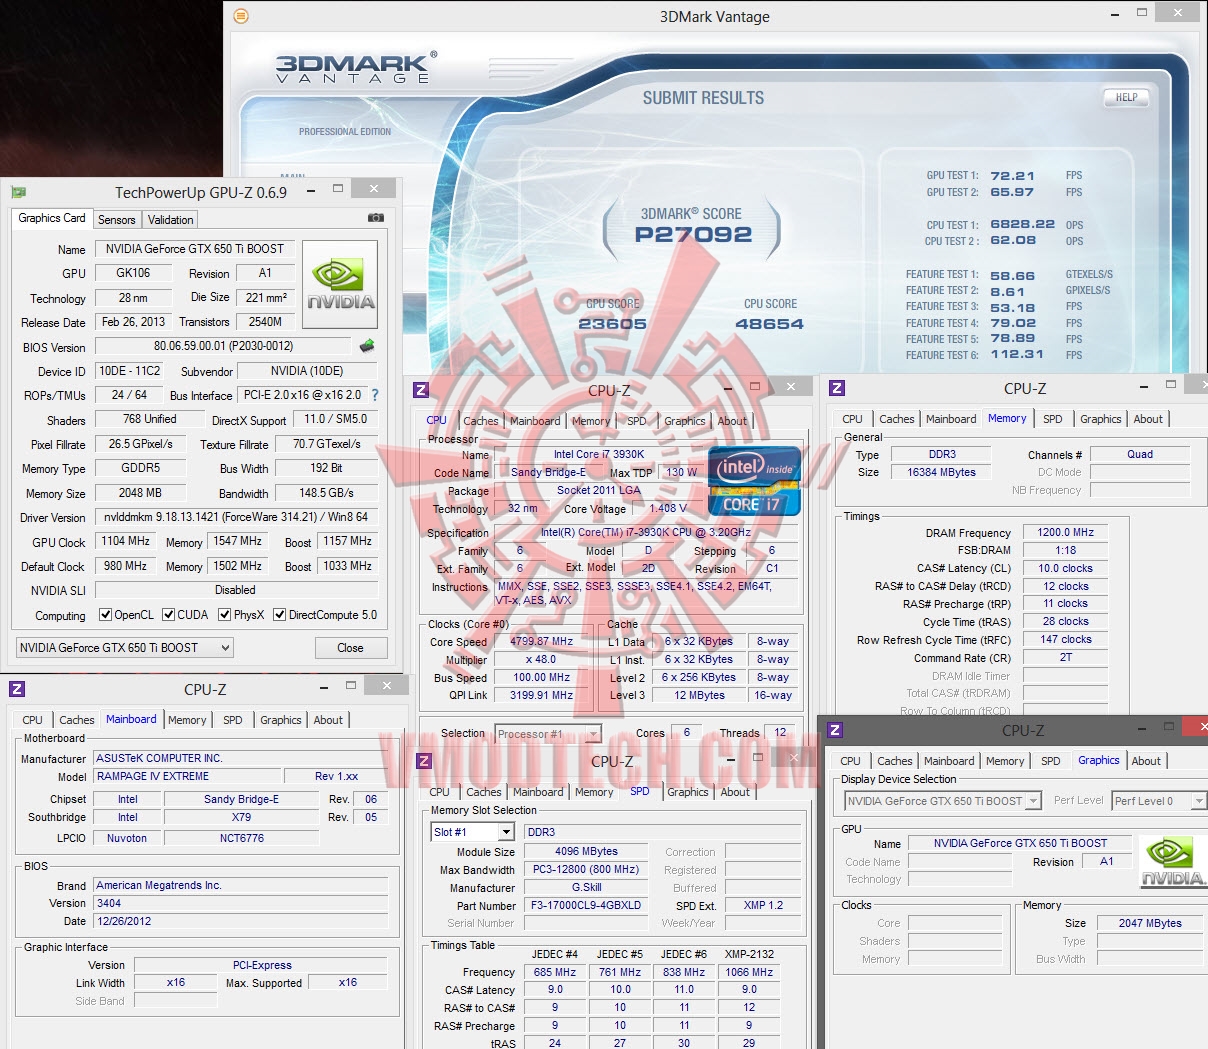The image size is (1208, 1049).
Task: Click the Driver Version field in GPU-Z
Action: click(x=236, y=517)
